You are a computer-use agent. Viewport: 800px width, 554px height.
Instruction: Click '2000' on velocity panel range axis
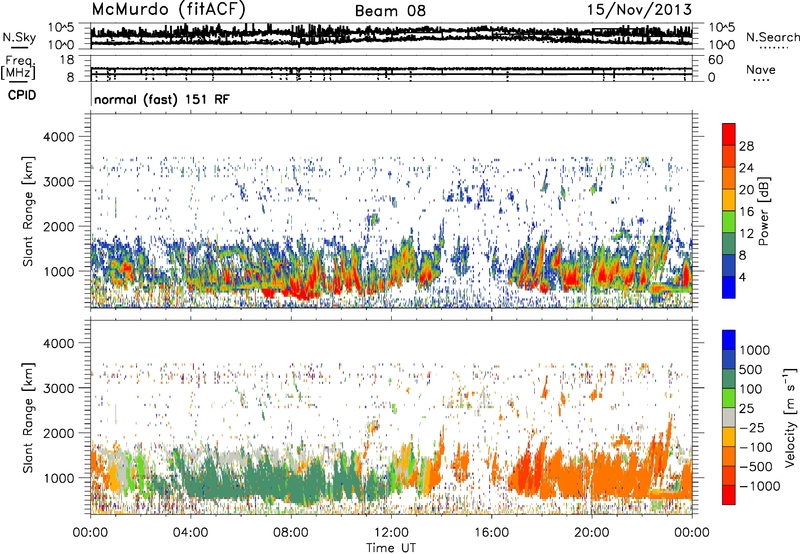tap(58, 433)
